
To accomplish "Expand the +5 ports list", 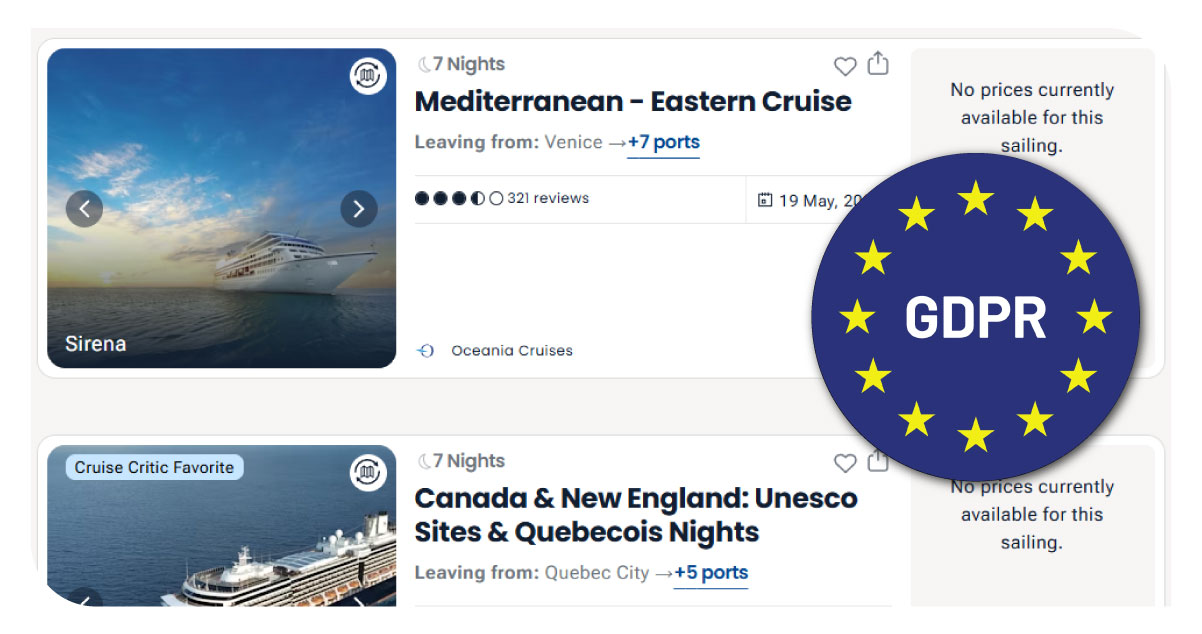I will click(710, 573).
